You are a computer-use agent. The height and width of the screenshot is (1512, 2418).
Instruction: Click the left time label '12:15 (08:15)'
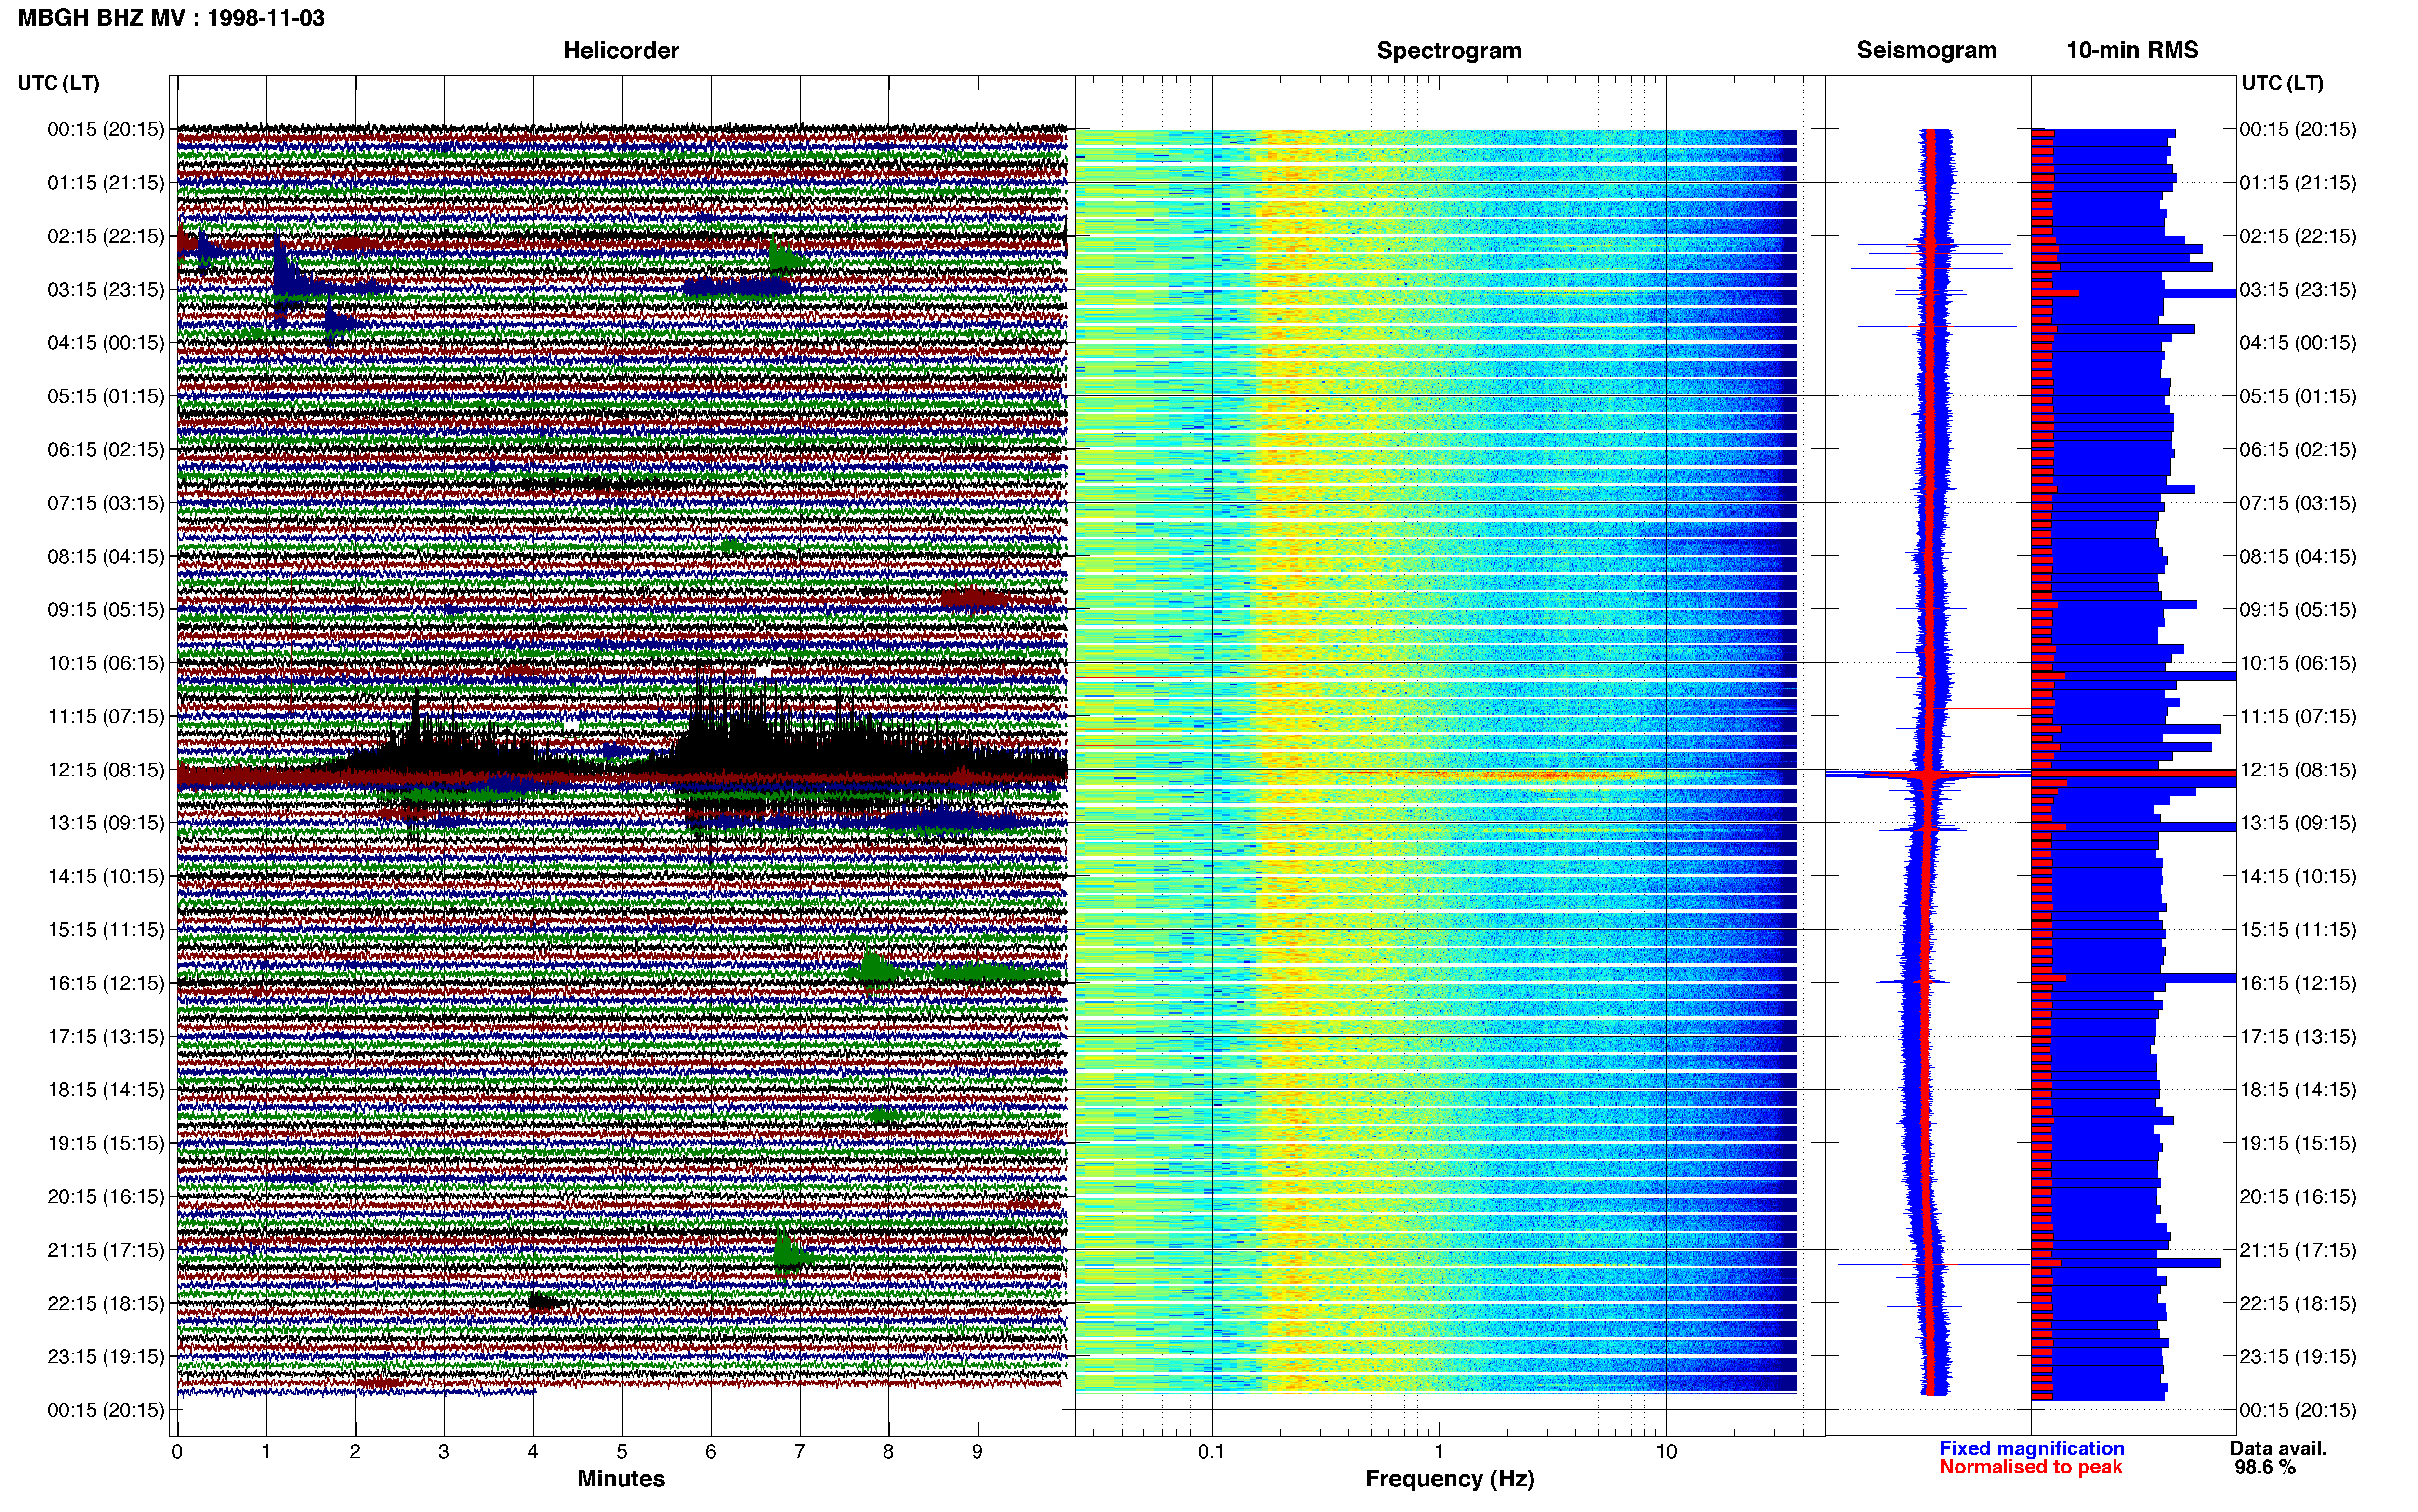click(105, 770)
